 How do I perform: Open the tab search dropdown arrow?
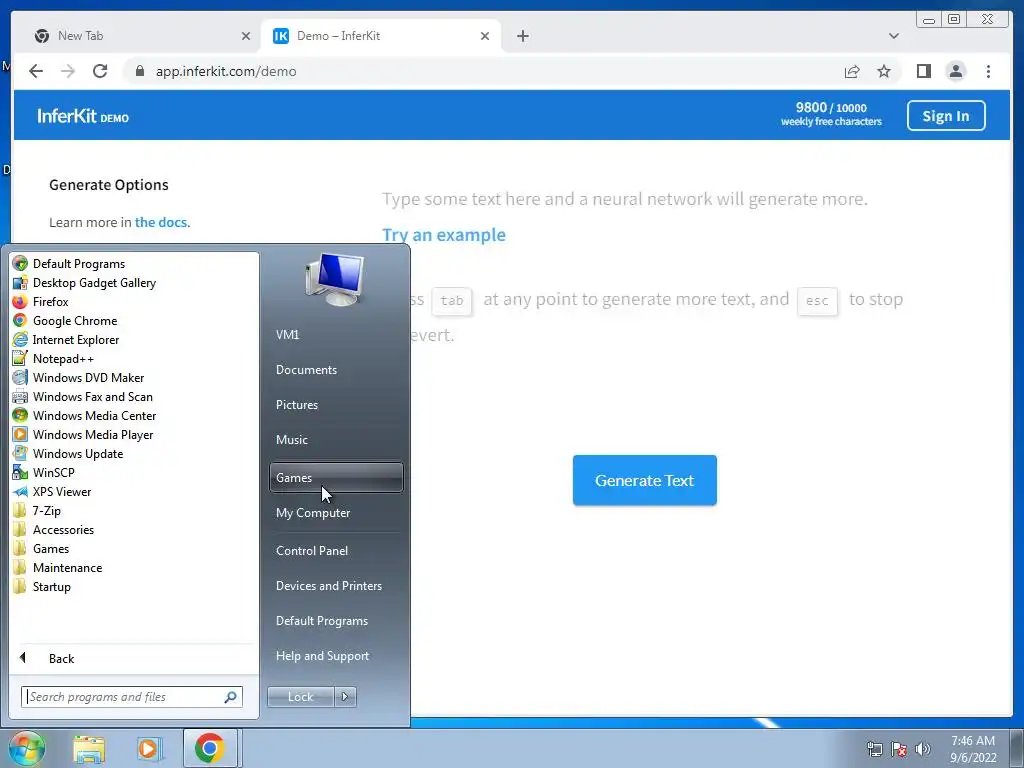(x=893, y=36)
